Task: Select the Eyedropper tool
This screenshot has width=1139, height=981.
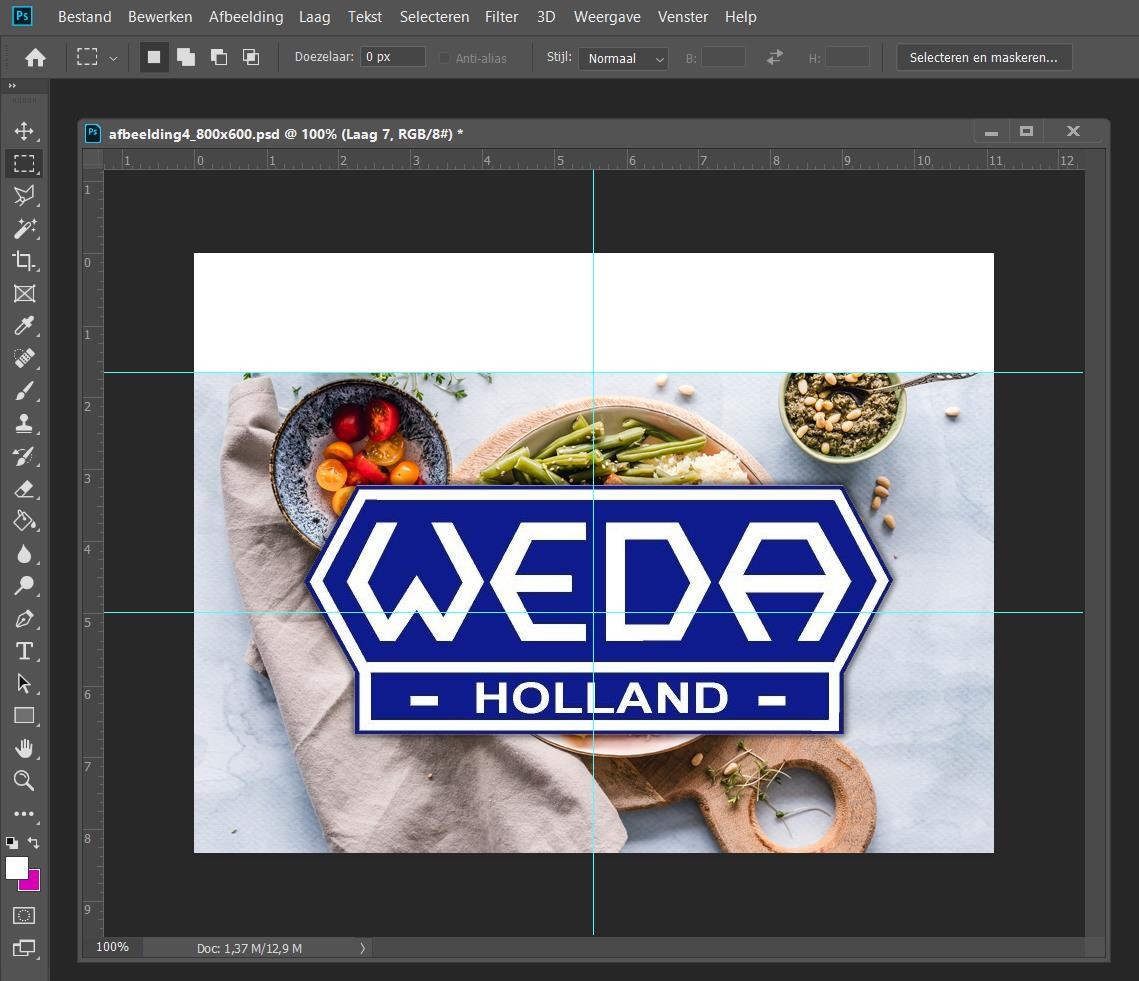Action: pyautogui.click(x=24, y=326)
